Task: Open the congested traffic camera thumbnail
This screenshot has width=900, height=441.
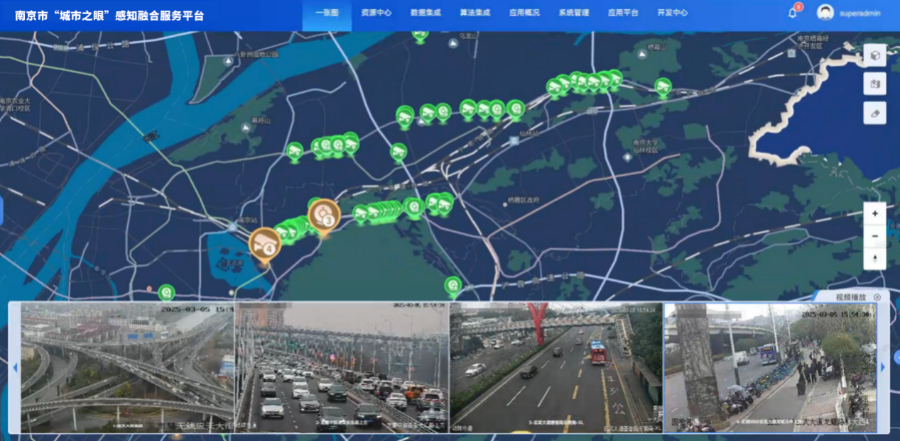Action: (x=341, y=366)
